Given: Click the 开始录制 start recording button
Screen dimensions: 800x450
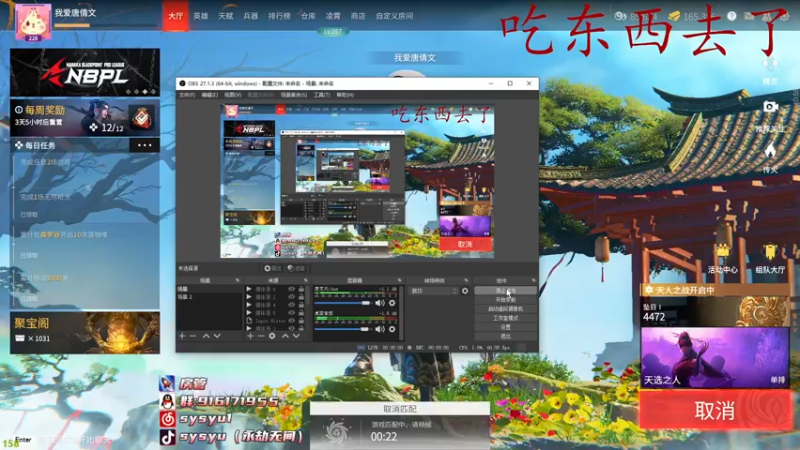Looking at the screenshot, I should point(505,299).
